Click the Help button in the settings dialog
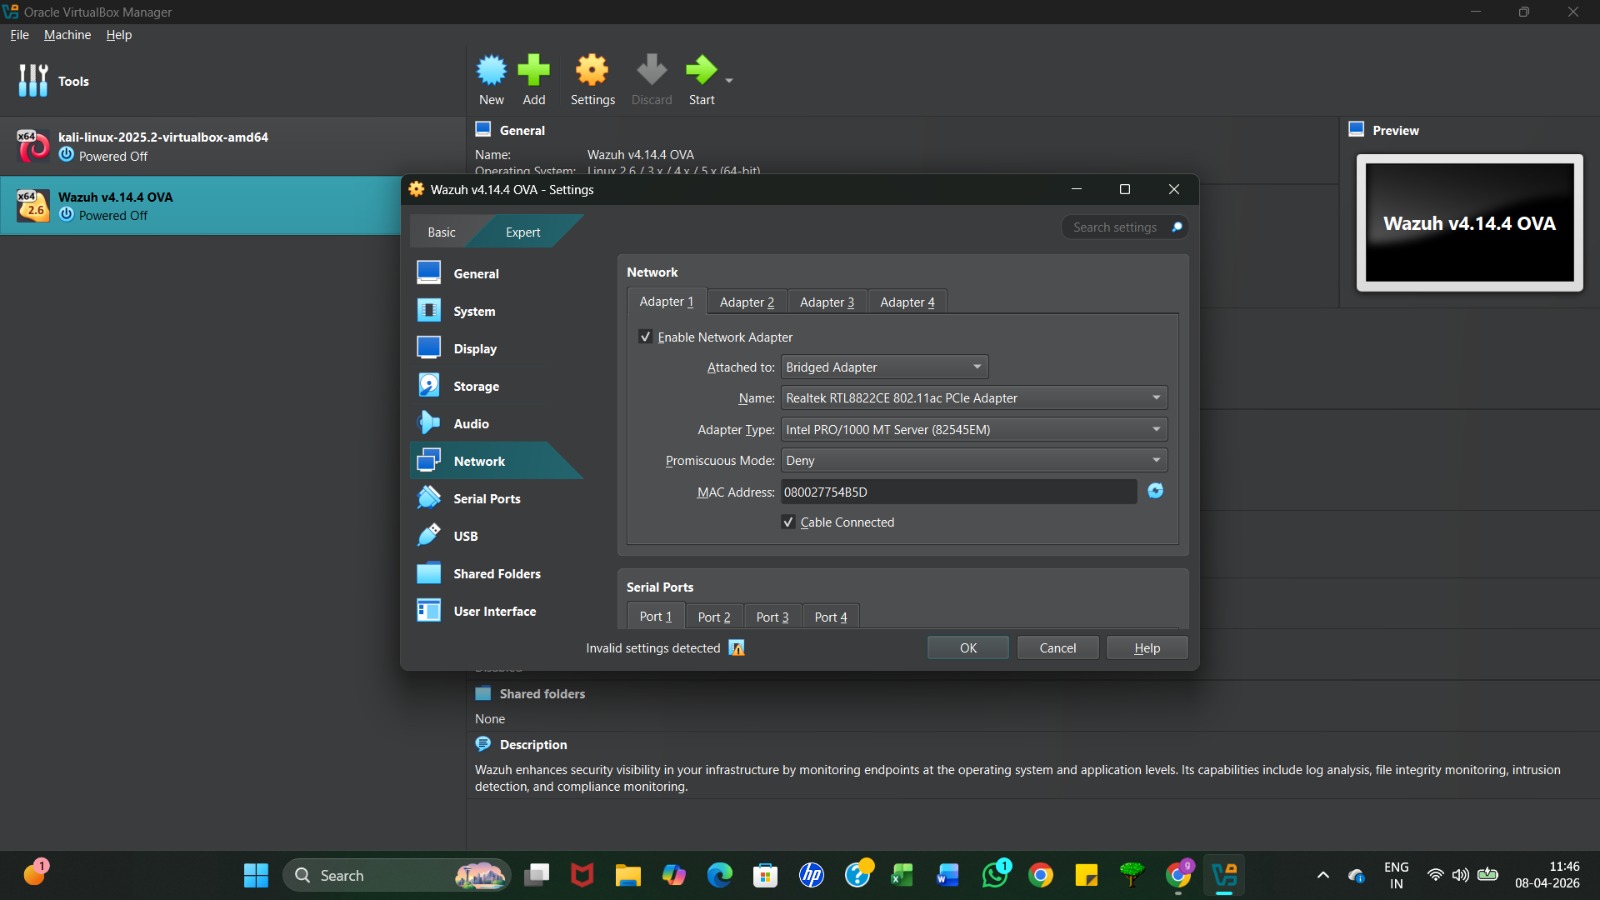 coord(1147,648)
